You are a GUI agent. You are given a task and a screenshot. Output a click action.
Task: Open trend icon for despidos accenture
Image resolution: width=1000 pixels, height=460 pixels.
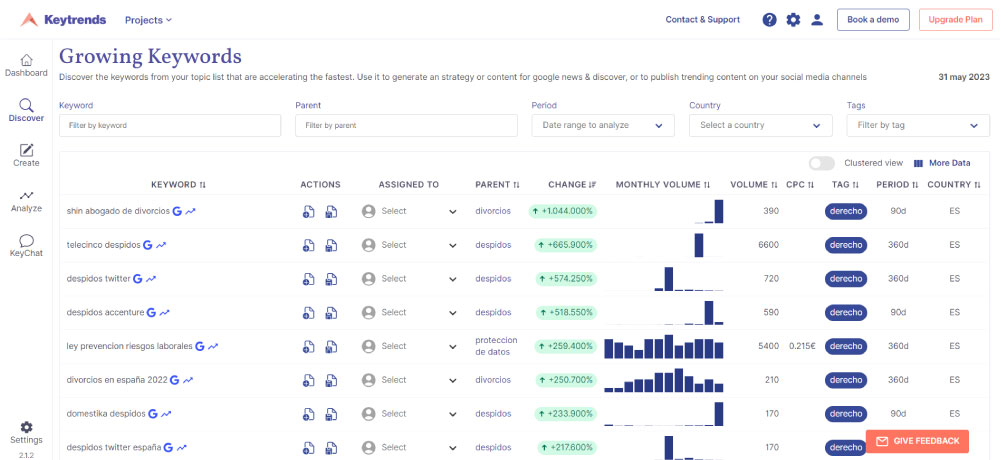tap(165, 313)
